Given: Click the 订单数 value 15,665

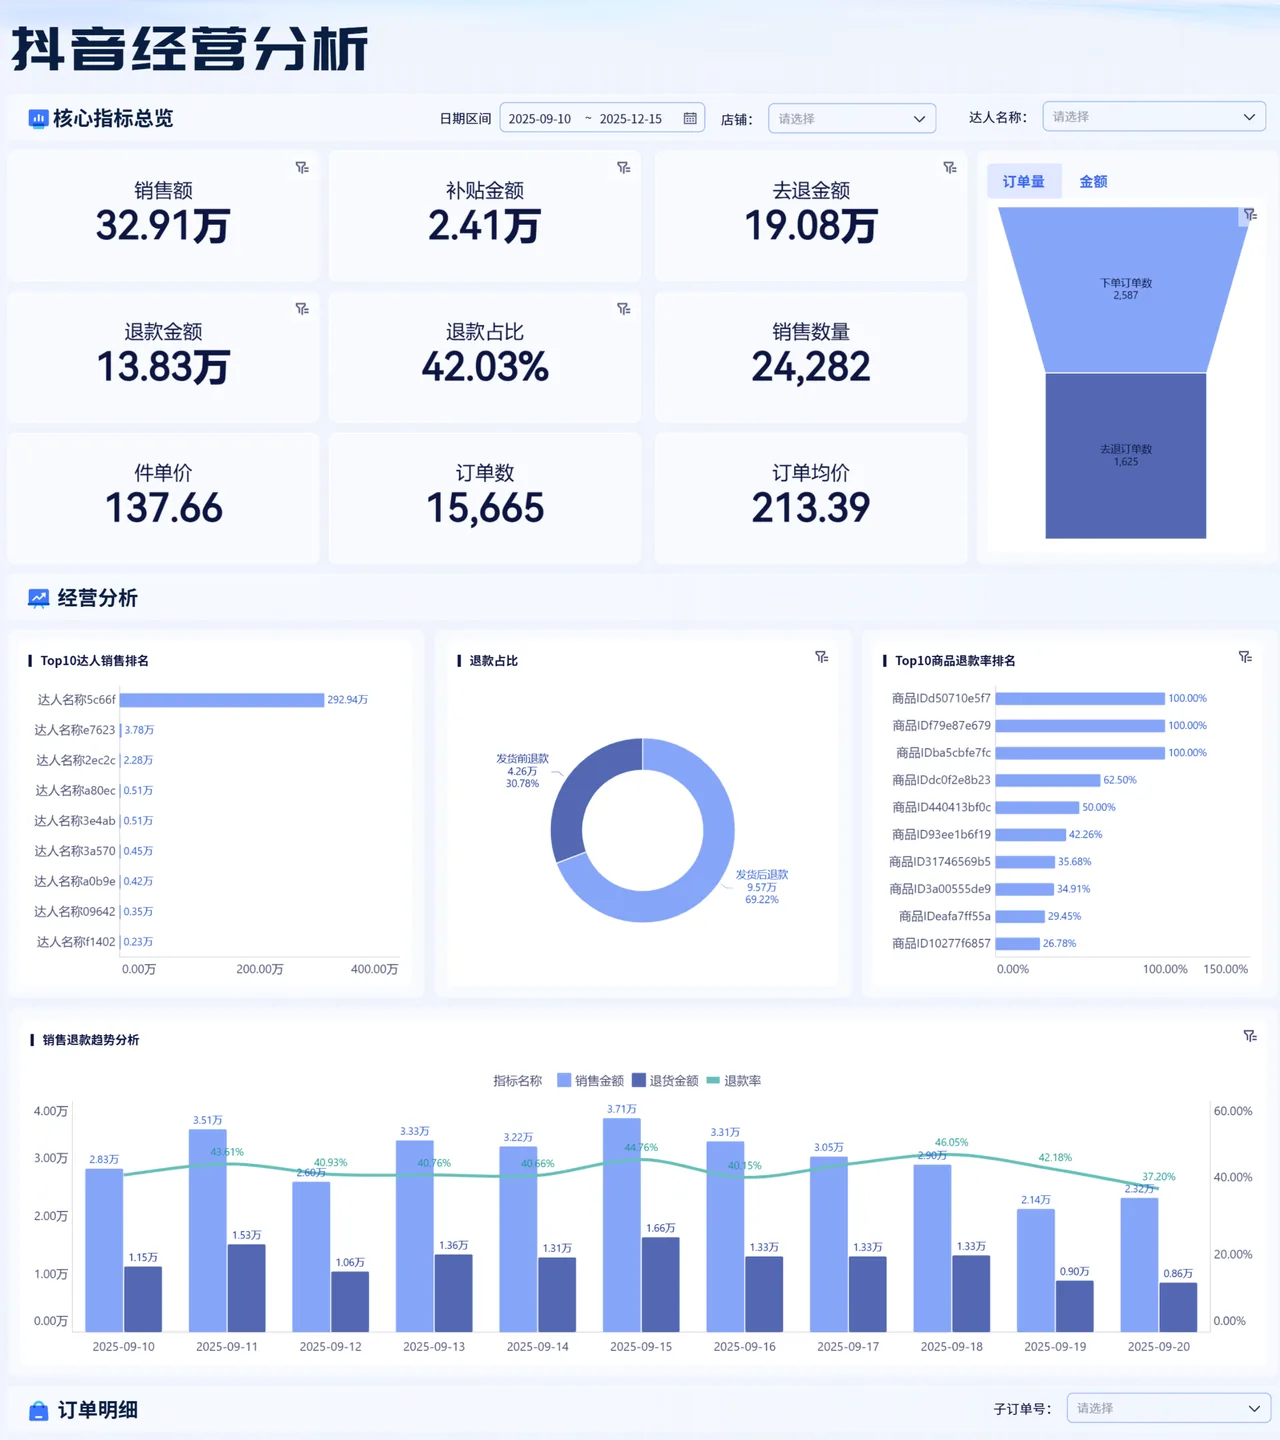Looking at the screenshot, I should point(485,508).
